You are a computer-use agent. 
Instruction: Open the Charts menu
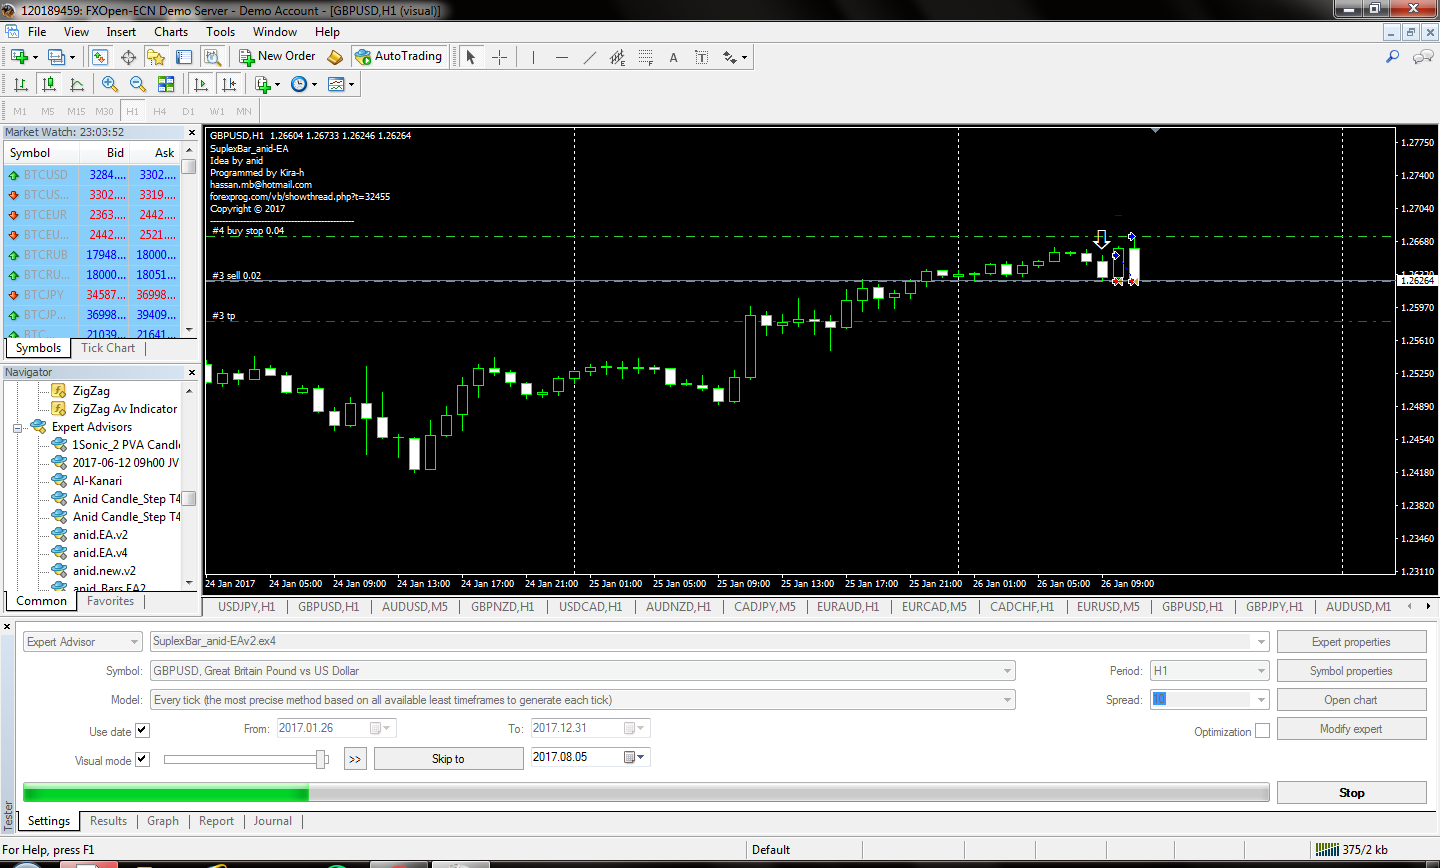(171, 32)
